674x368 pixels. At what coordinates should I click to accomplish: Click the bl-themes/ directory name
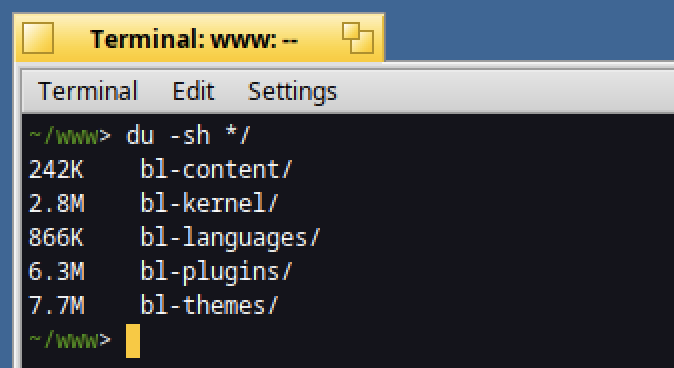click(209, 306)
